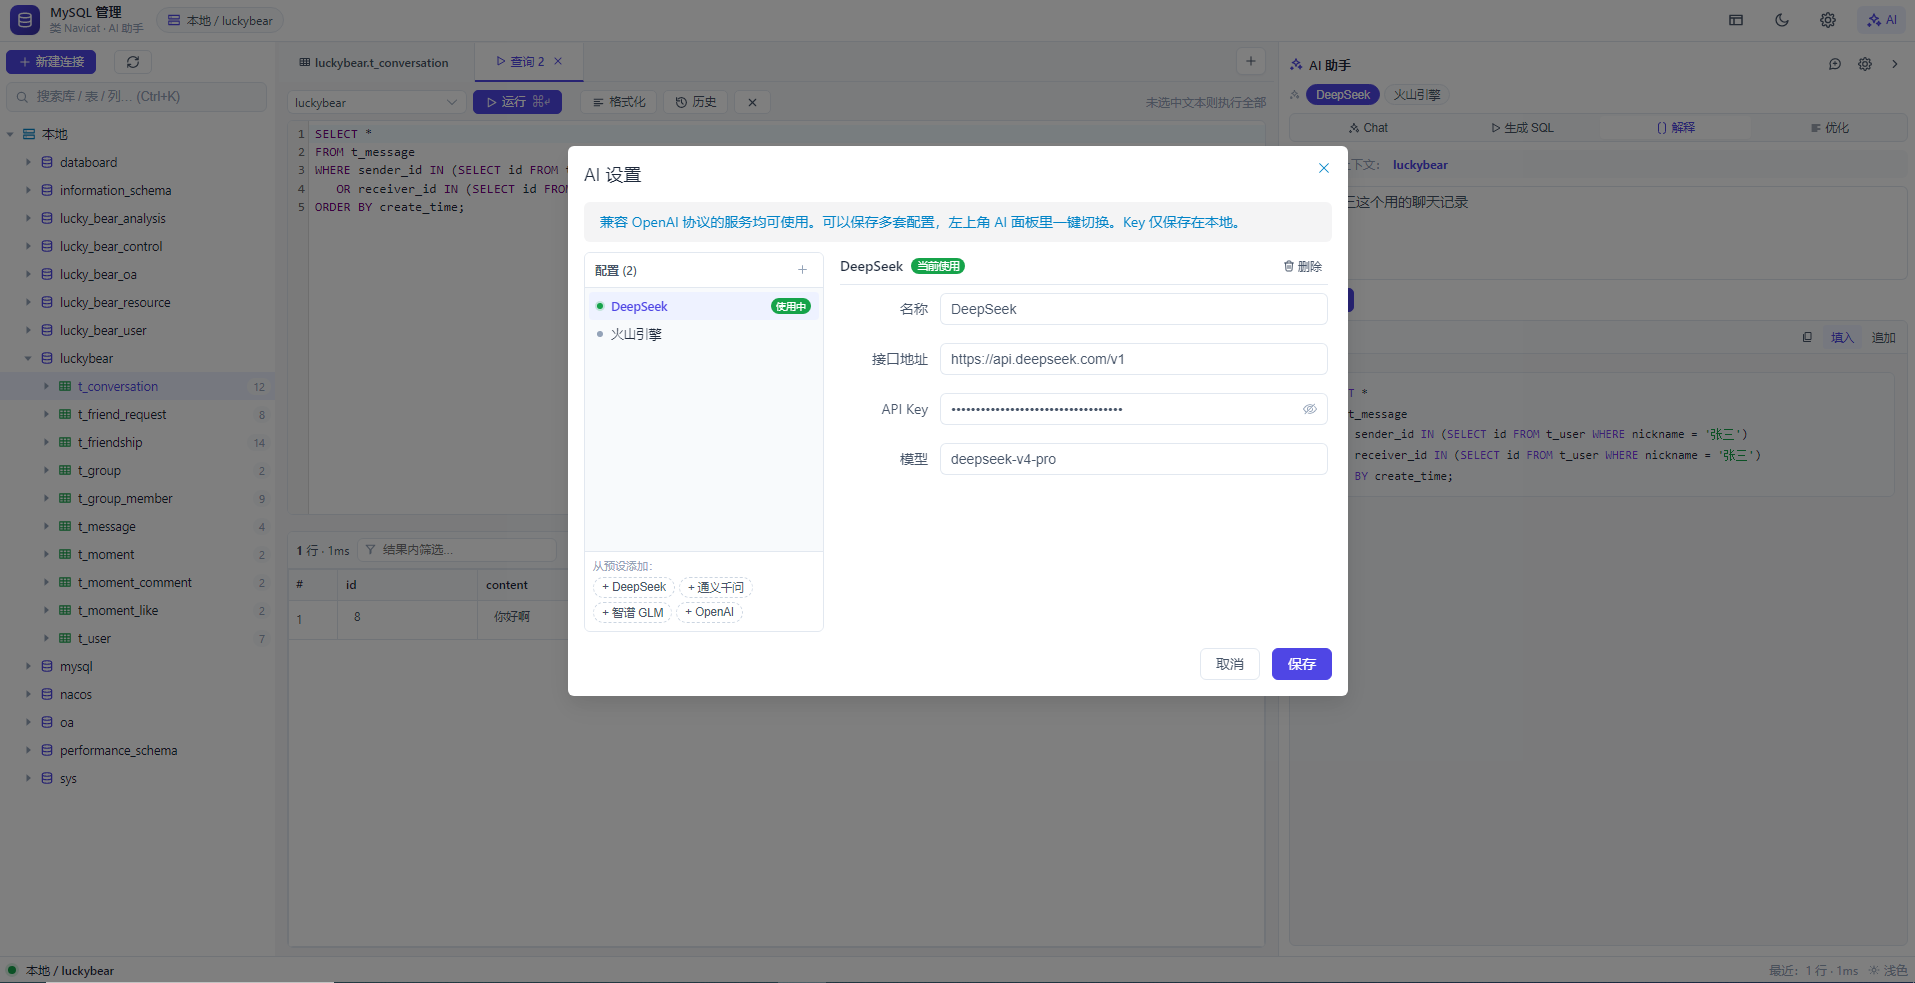Switch to 优化 tab in AI panel
Image resolution: width=1915 pixels, height=983 pixels.
point(1830,128)
